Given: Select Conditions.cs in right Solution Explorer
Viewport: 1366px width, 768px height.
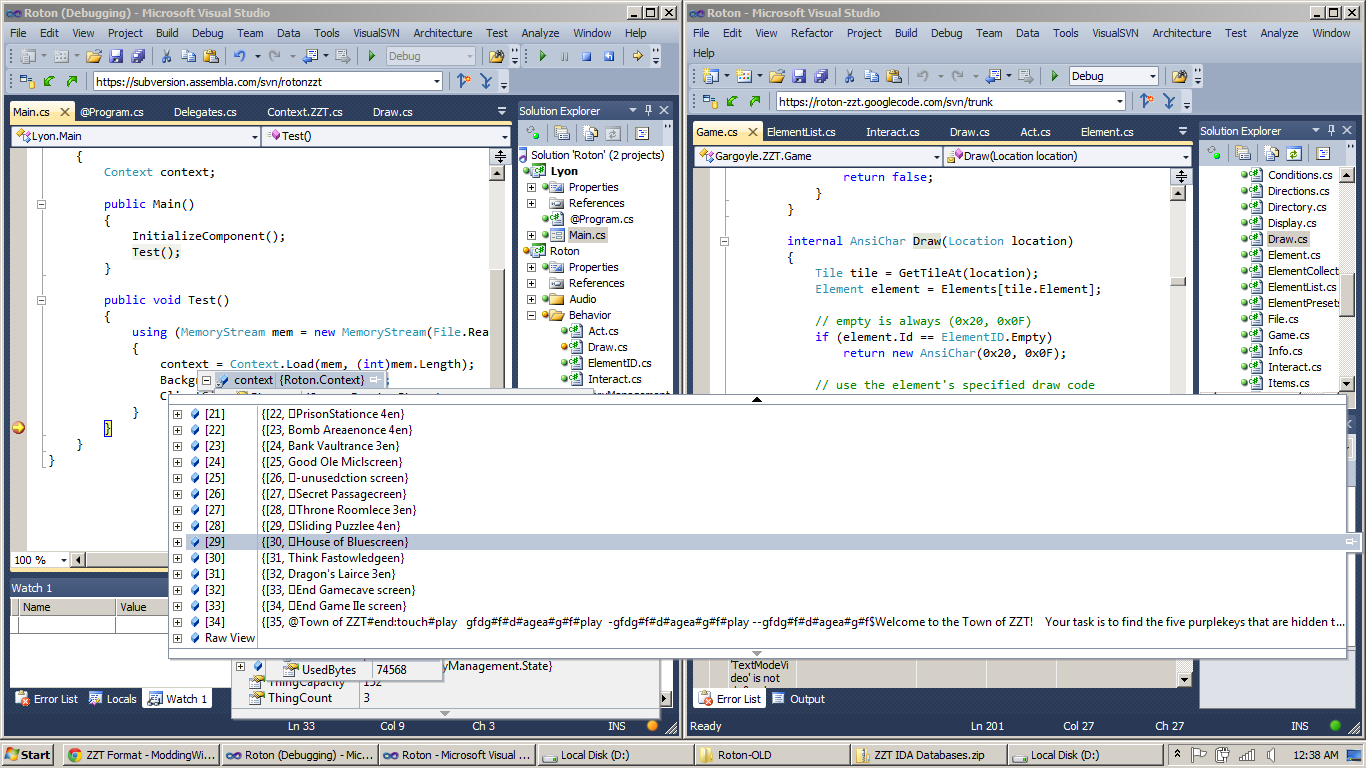Looking at the screenshot, I should pyautogui.click(x=1300, y=175).
